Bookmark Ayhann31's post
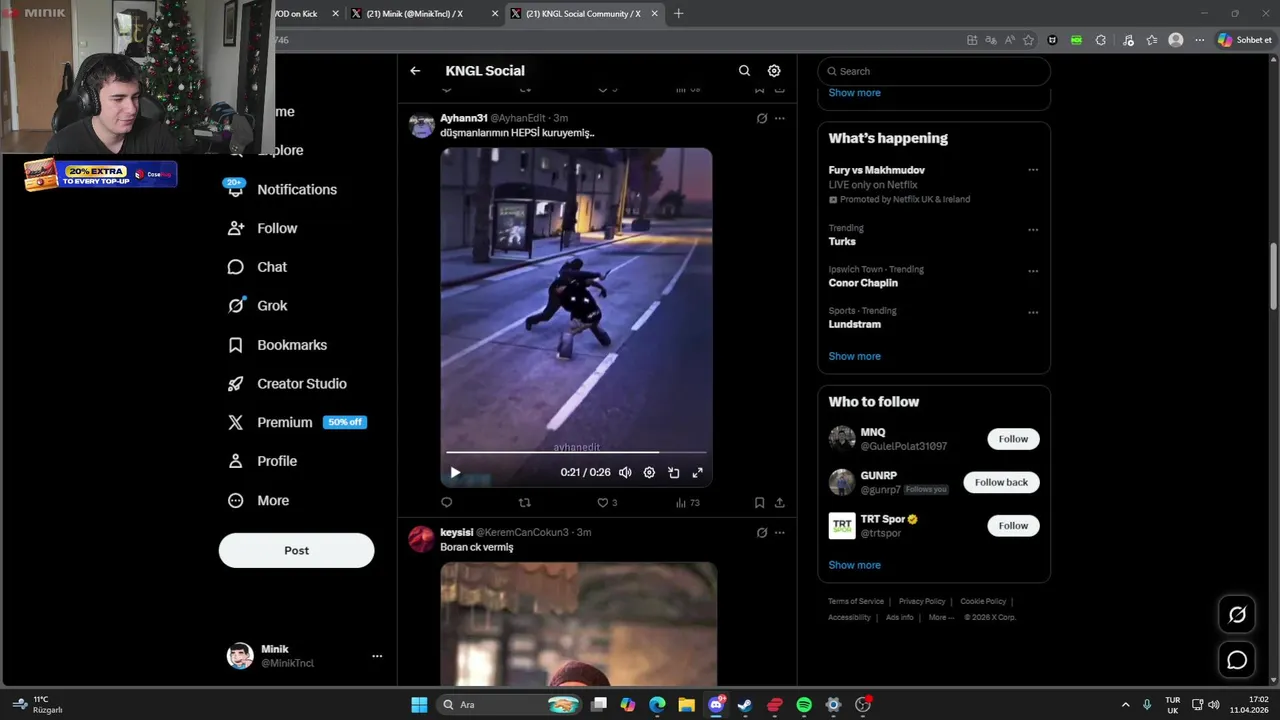 (760, 503)
